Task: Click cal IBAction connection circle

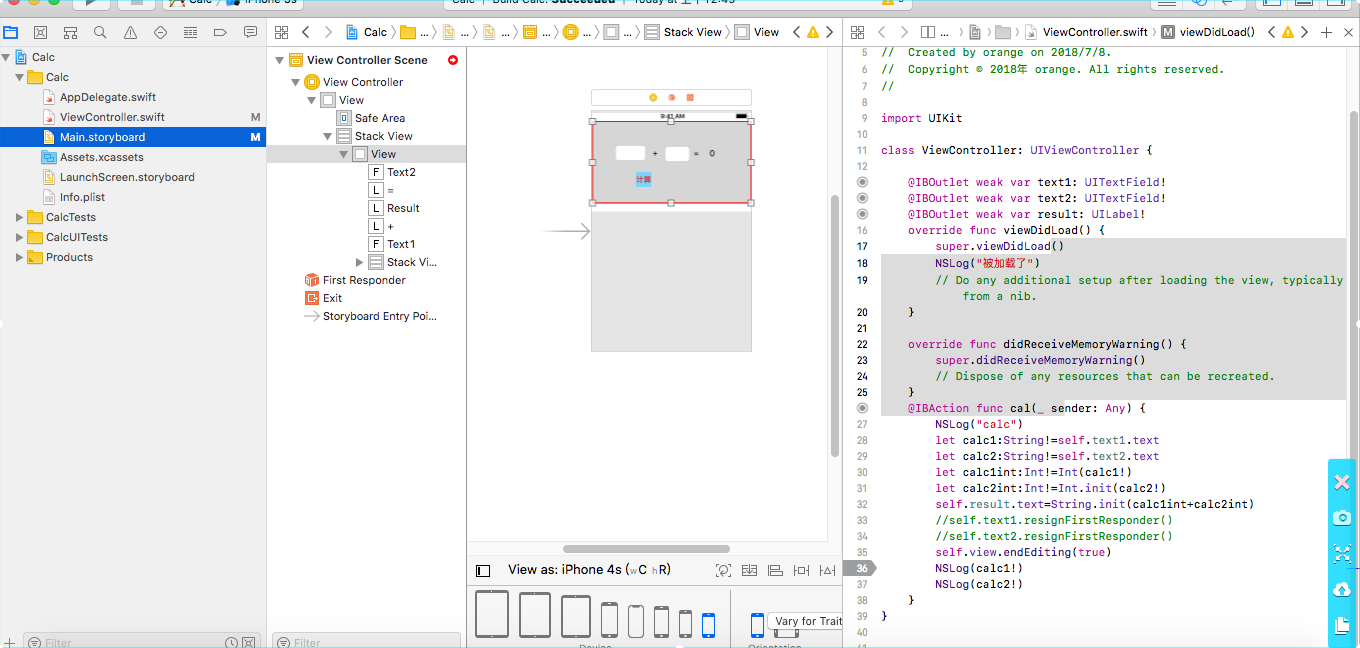Action: pos(861,408)
